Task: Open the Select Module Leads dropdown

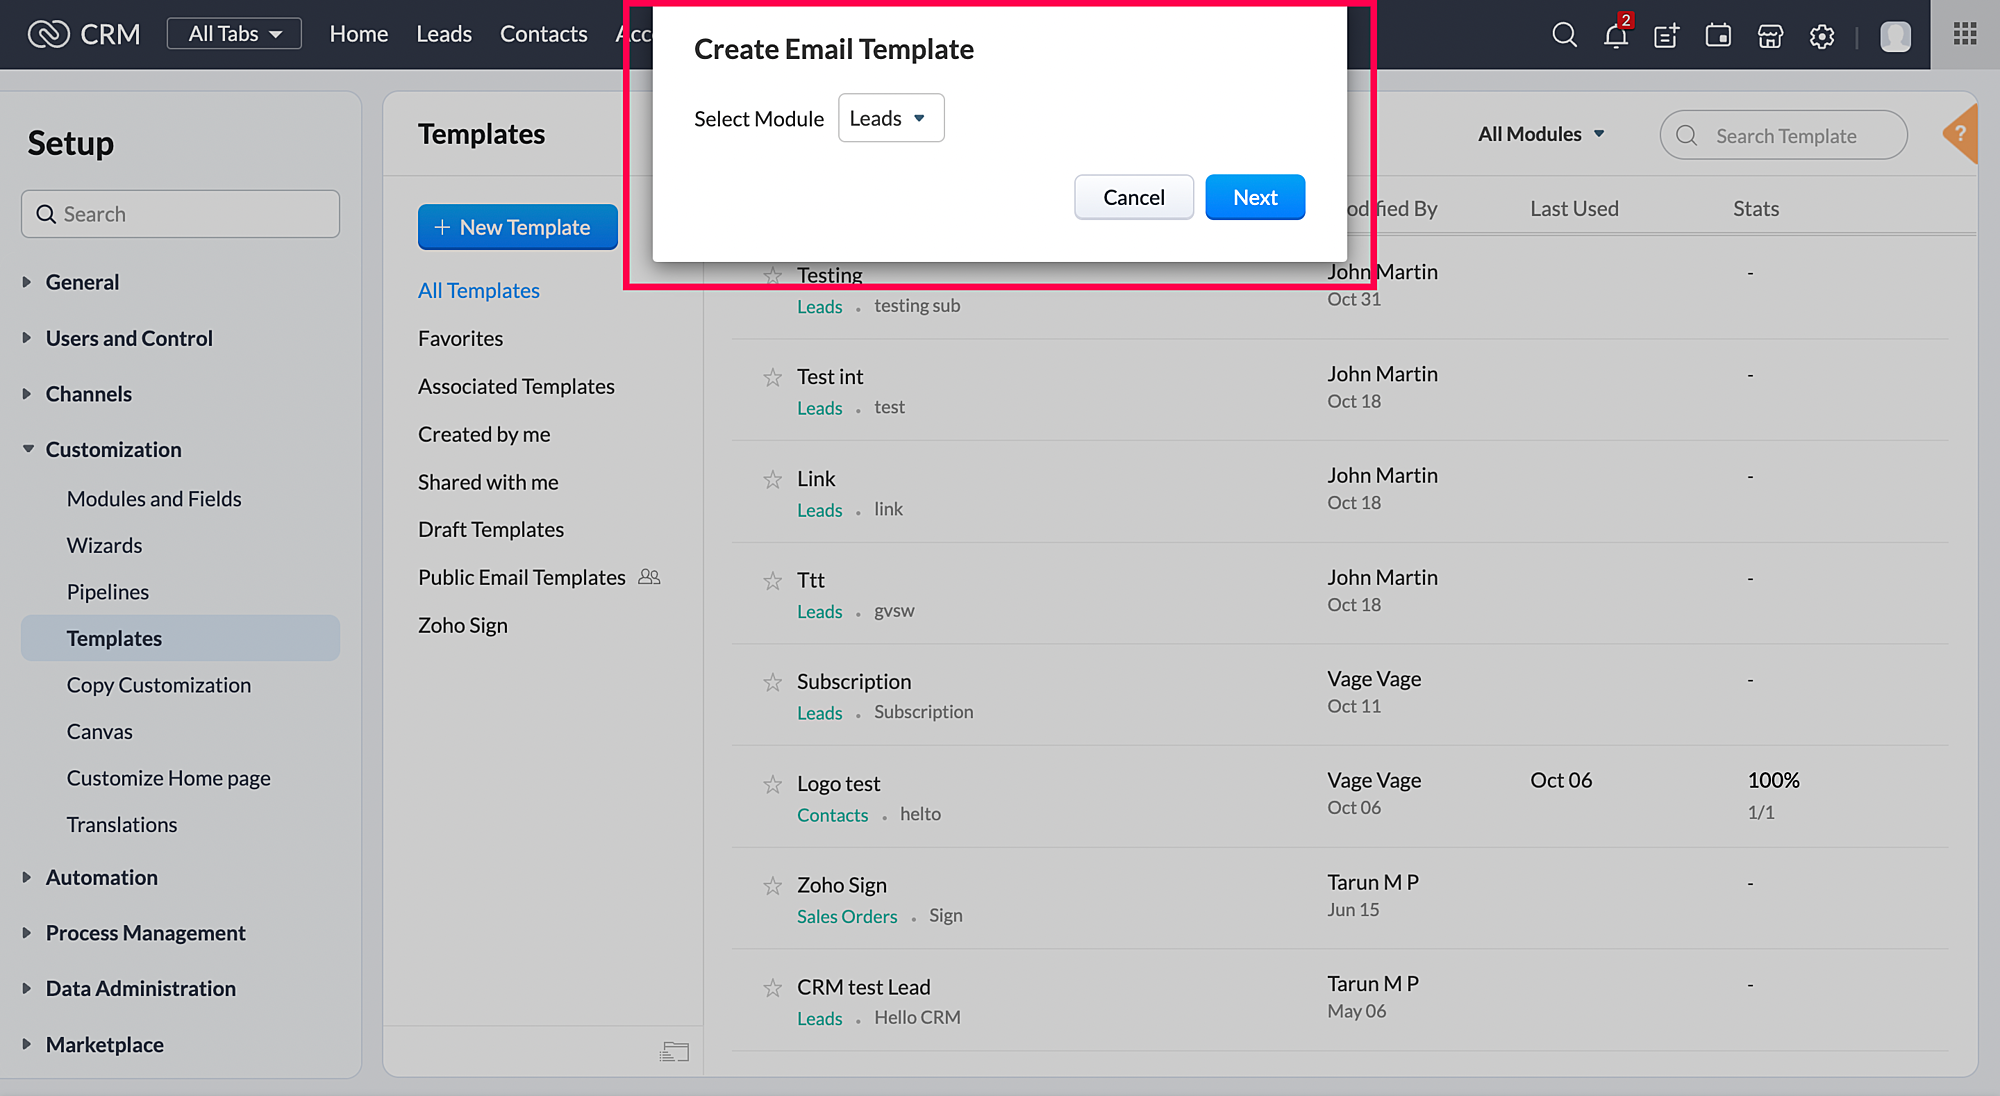Action: coord(890,118)
